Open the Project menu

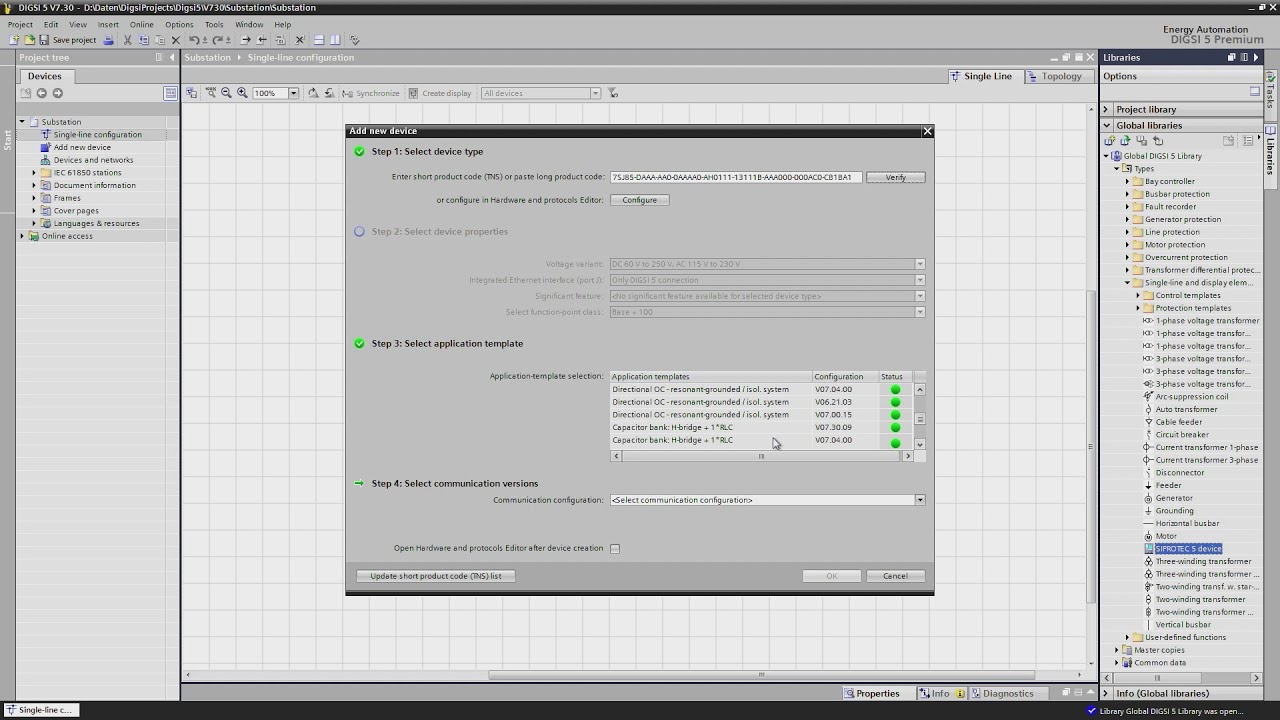20,25
